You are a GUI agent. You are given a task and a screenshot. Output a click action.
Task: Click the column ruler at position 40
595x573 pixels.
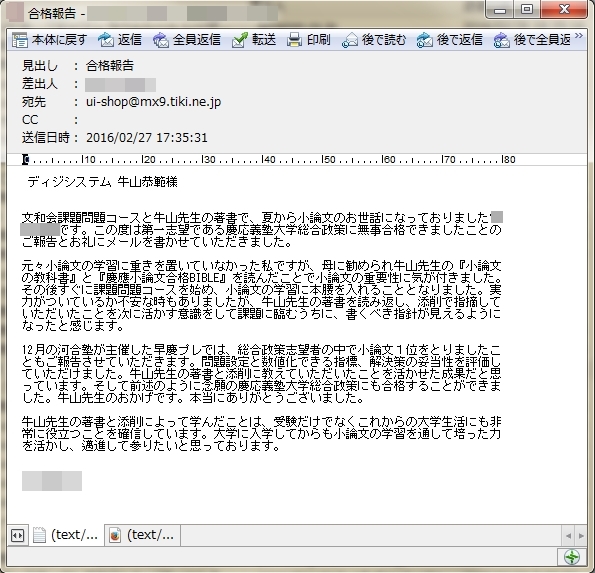269,159
